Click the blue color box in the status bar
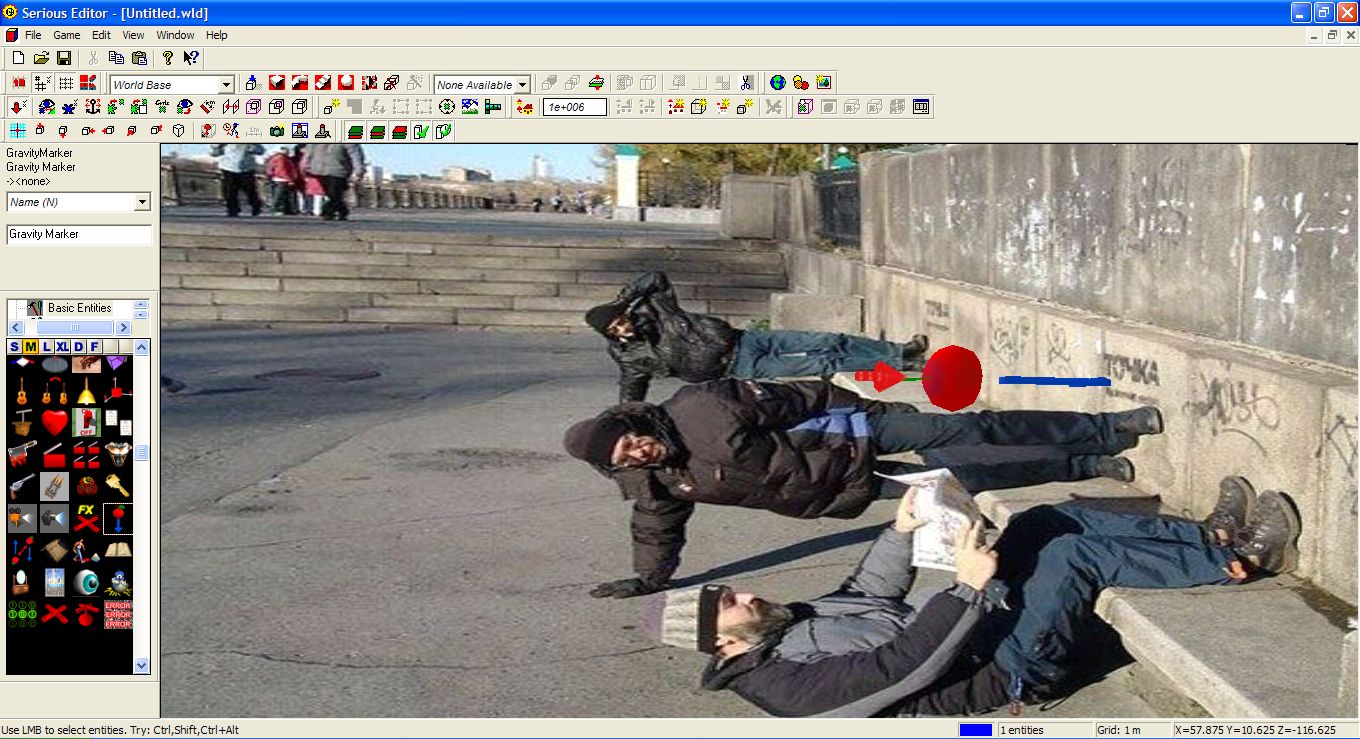The image size is (1360, 739). (975, 730)
